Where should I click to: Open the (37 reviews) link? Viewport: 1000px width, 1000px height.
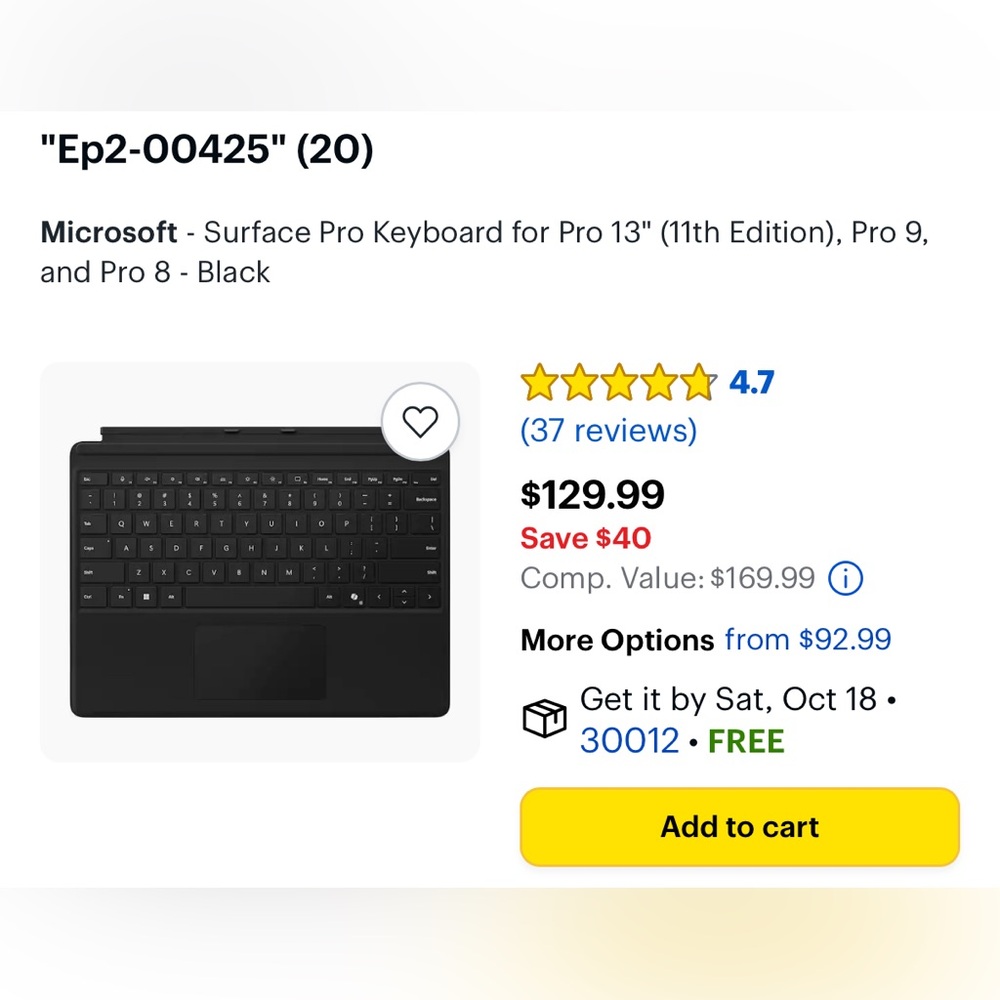(x=607, y=430)
